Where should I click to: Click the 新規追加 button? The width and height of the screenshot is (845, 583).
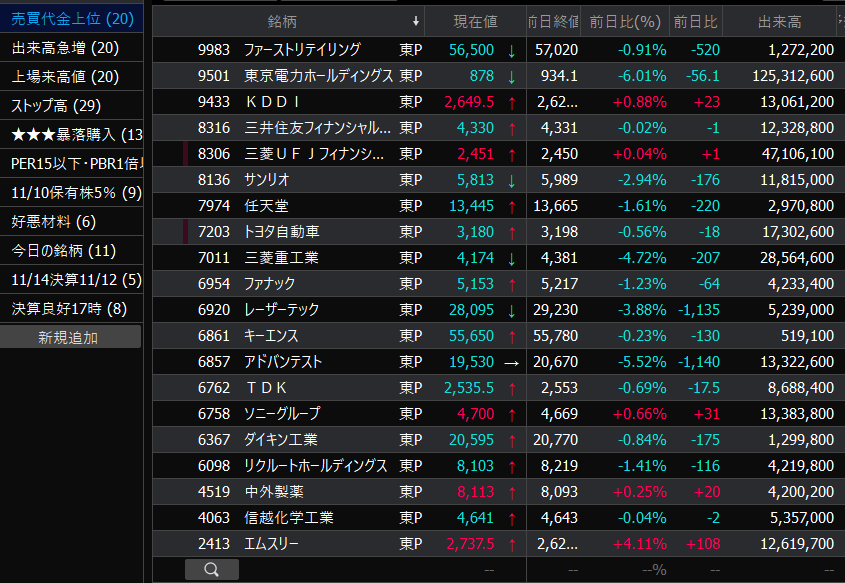point(70,337)
